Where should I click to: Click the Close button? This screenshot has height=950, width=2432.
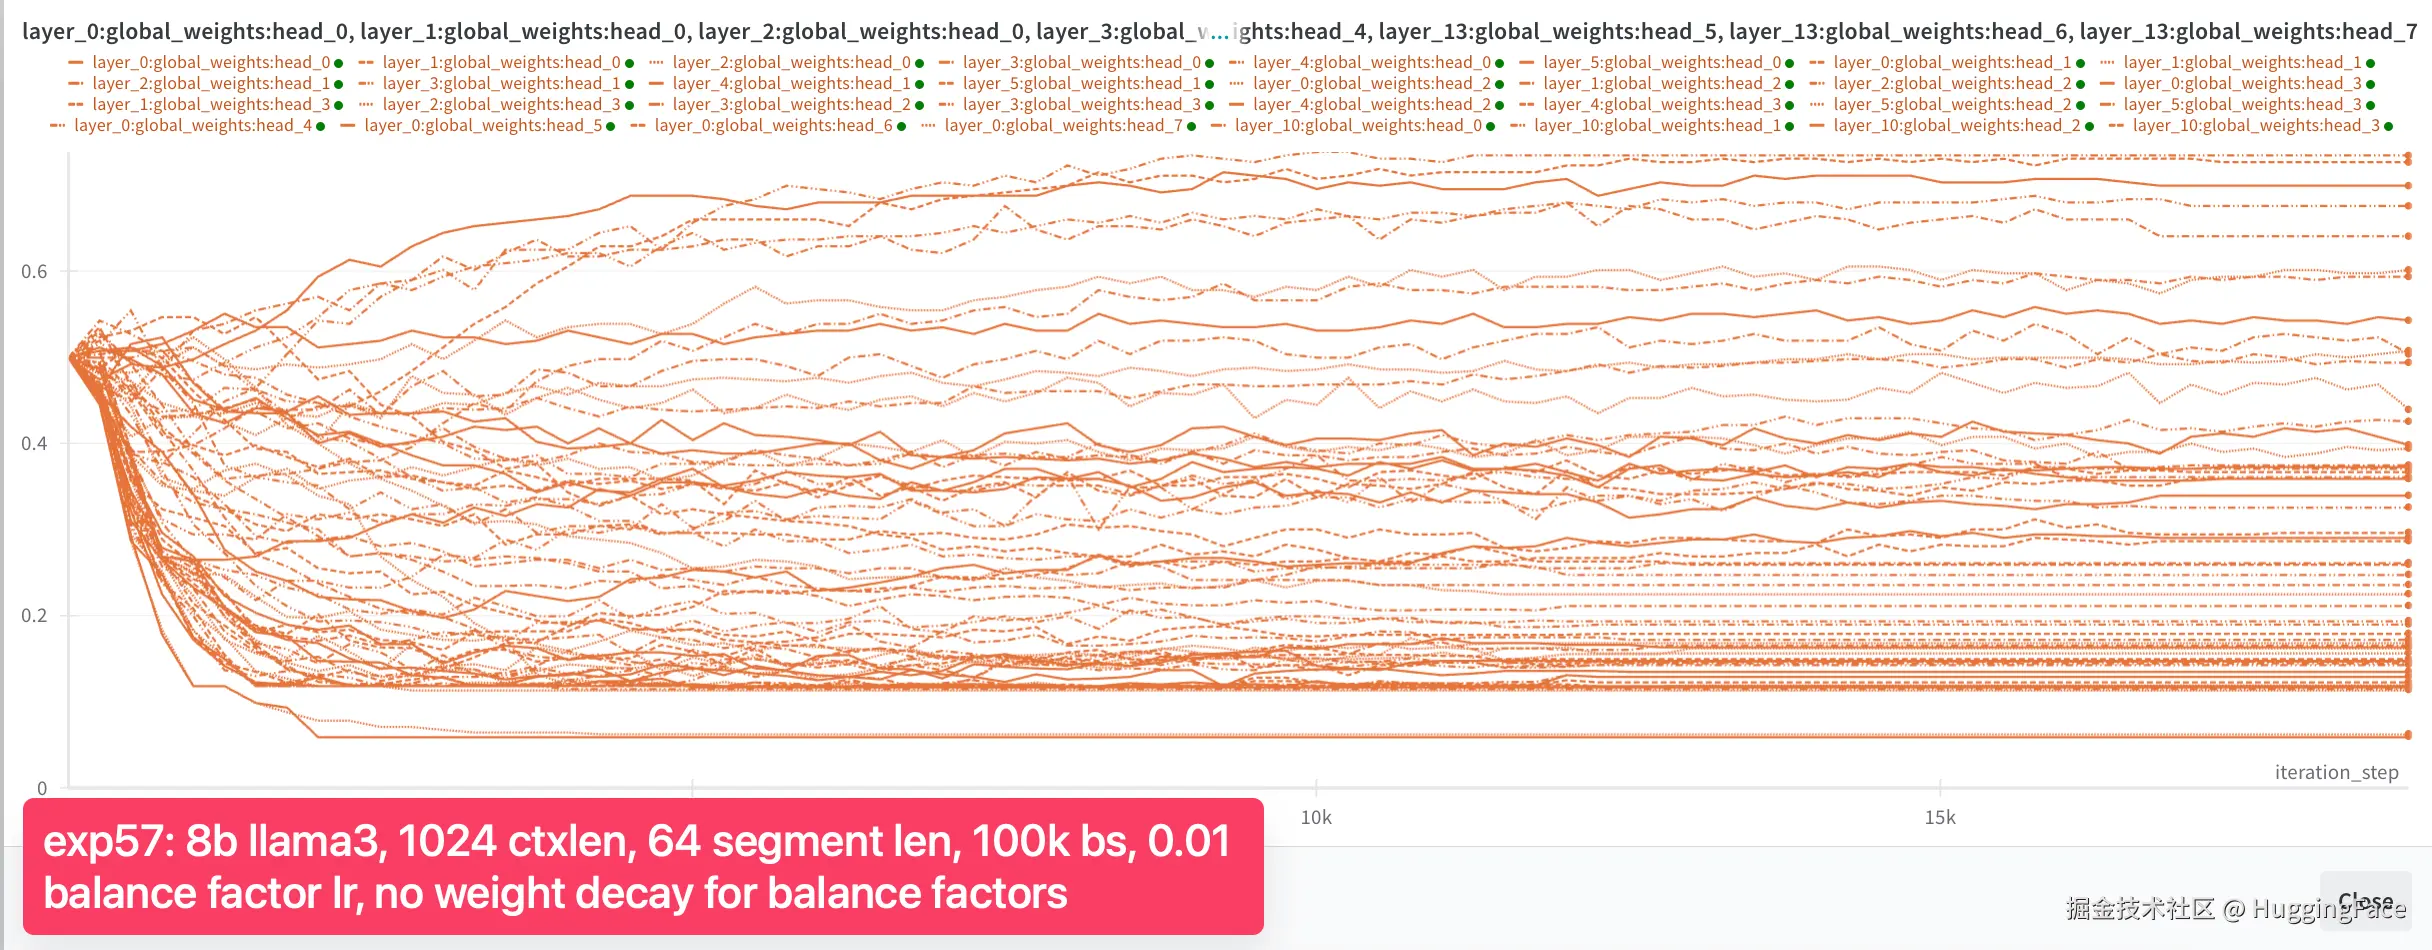click(x=2366, y=901)
